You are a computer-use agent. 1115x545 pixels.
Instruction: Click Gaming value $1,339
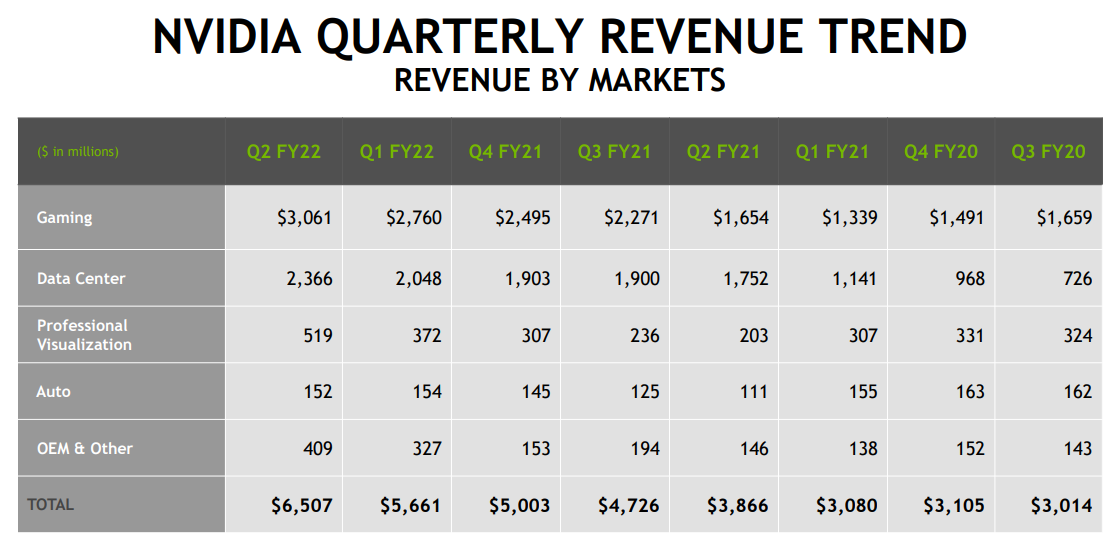(x=850, y=218)
